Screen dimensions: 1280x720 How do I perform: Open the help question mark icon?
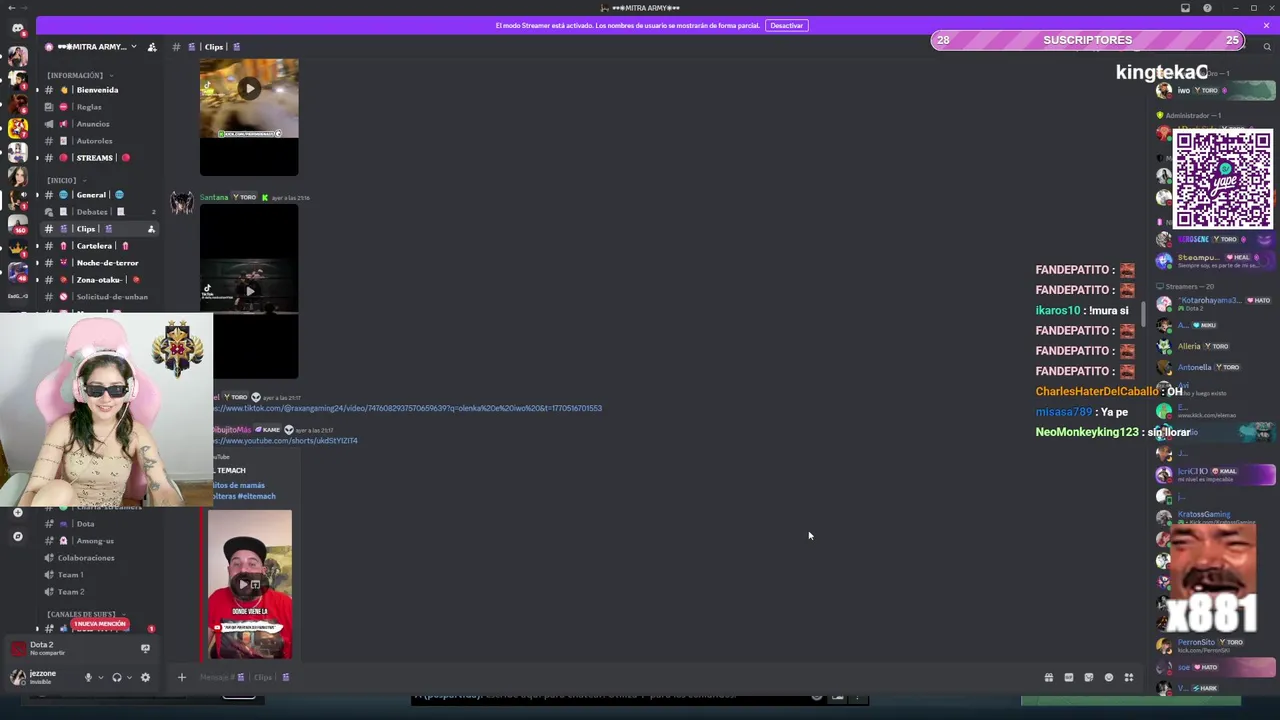click(x=1207, y=8)
